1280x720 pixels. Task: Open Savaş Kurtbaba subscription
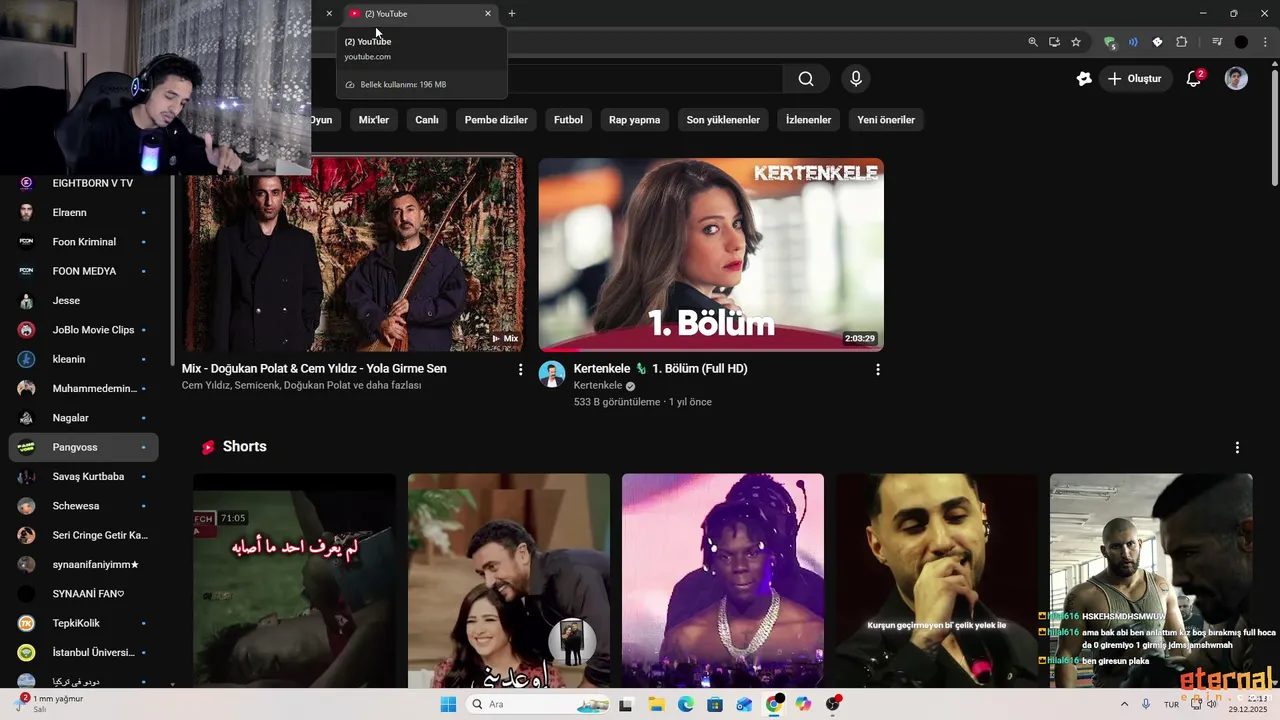[84, 476]
